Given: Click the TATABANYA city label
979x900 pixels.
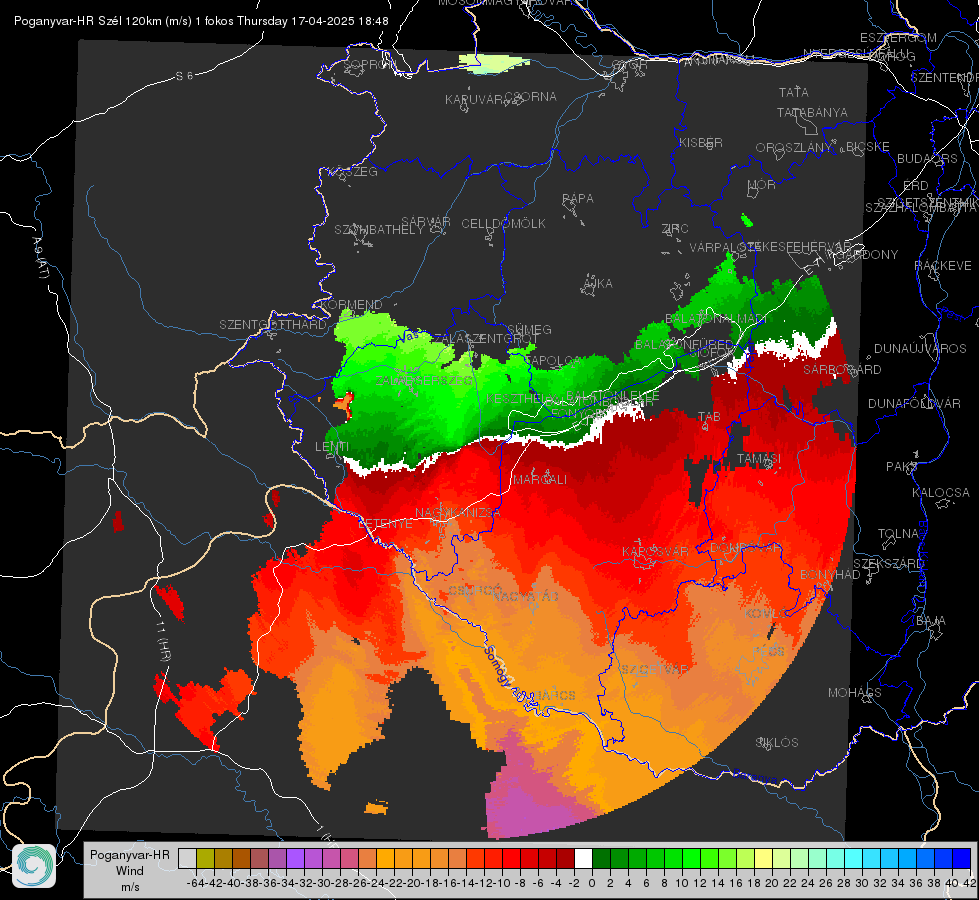Looking at the screenshot, I should 812,112.
